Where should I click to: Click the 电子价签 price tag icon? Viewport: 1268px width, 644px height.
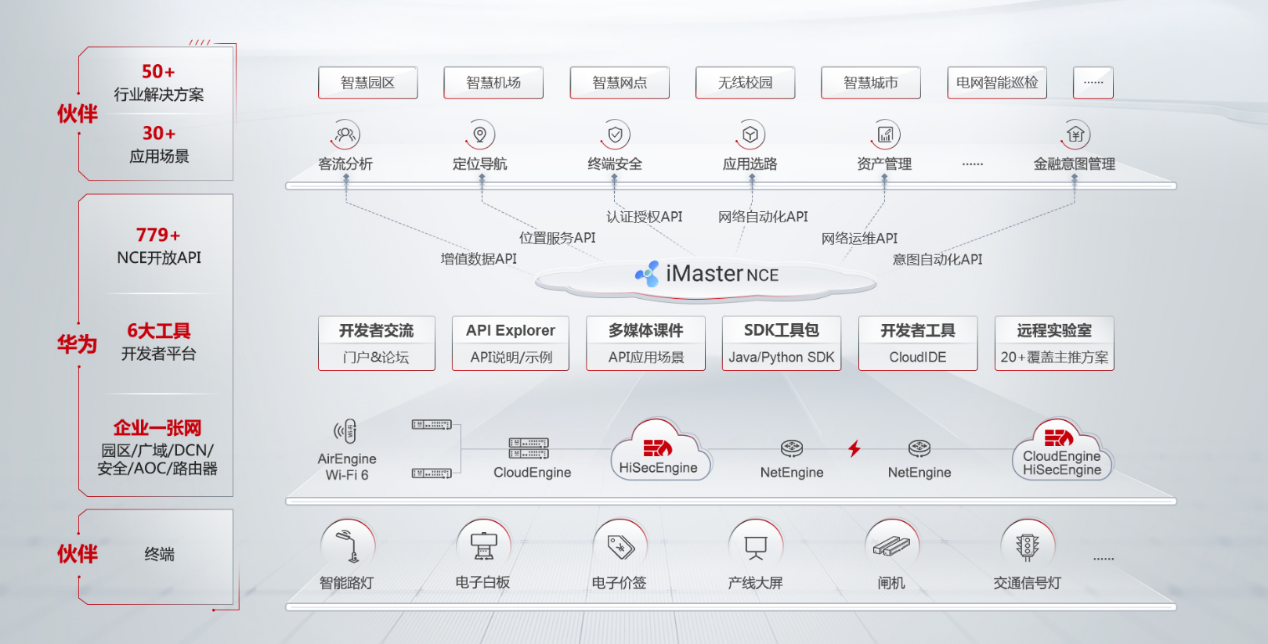coord(619,546)
